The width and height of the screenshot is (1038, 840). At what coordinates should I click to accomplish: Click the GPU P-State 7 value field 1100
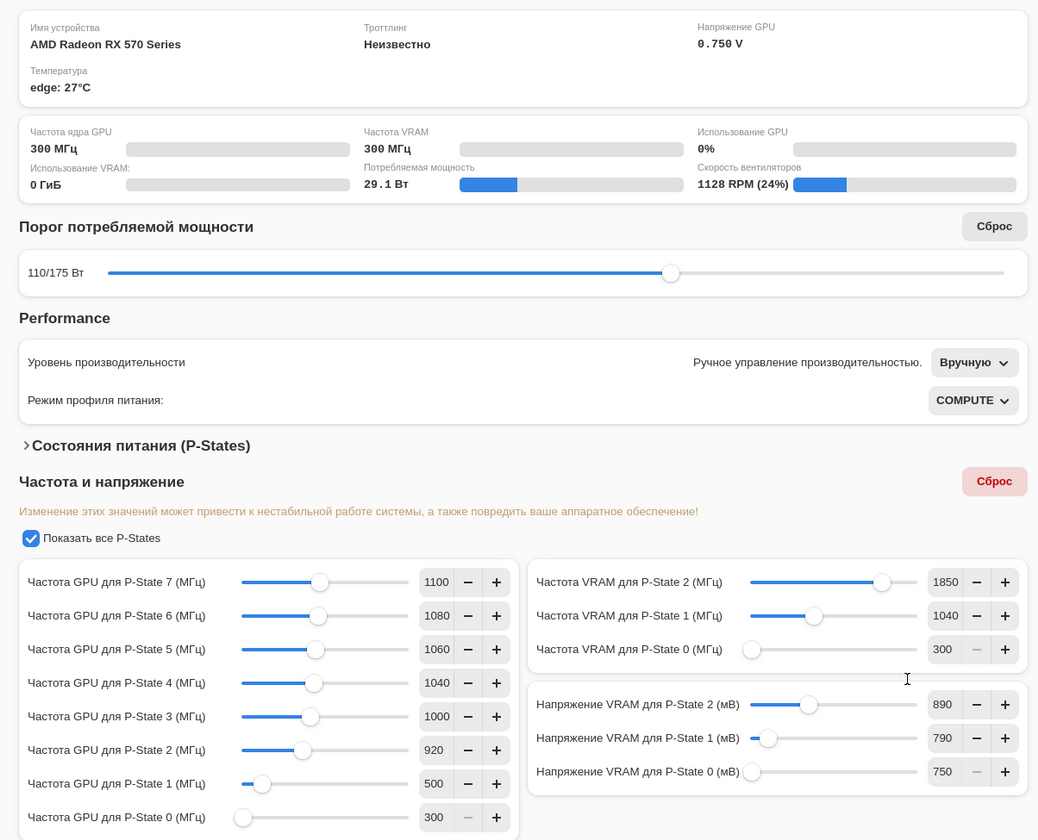pyautogui.click(x=436, y=583)
